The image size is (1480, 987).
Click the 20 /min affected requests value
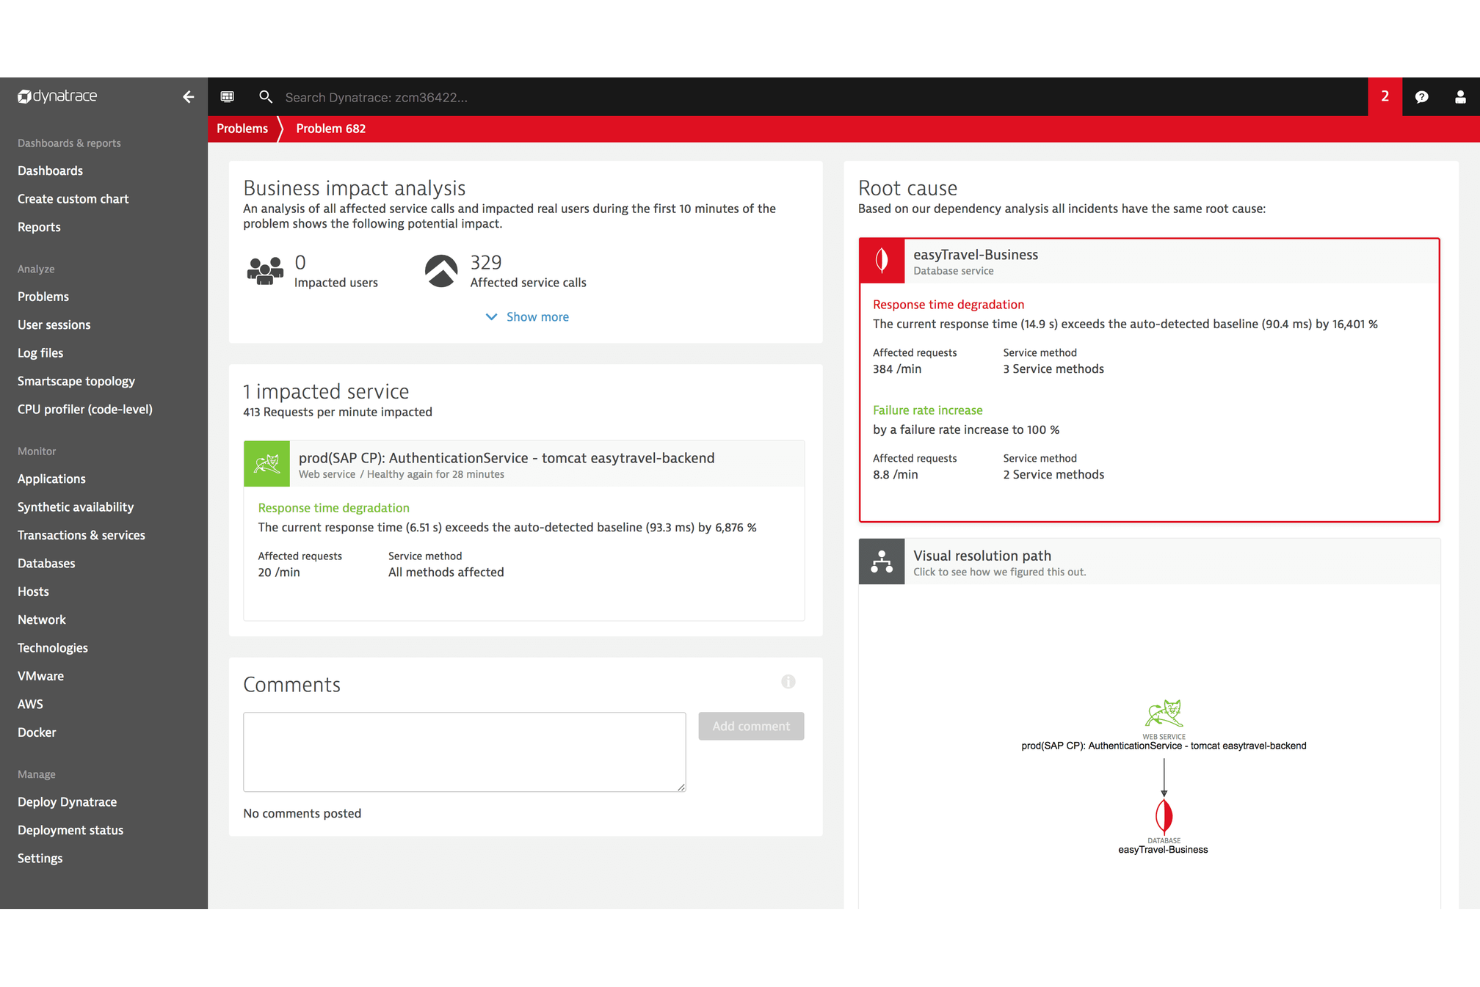(279, 572)
